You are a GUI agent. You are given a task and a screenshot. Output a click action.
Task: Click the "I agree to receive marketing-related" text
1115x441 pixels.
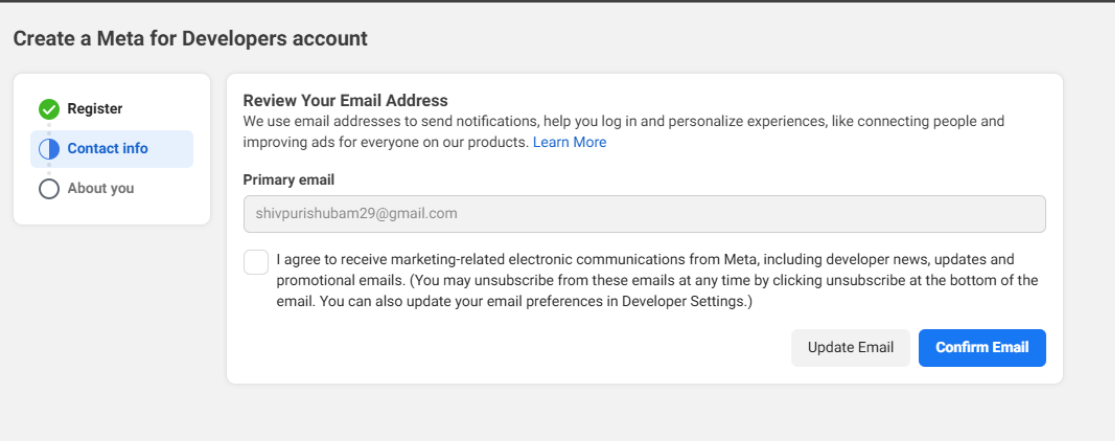point(400,259)
